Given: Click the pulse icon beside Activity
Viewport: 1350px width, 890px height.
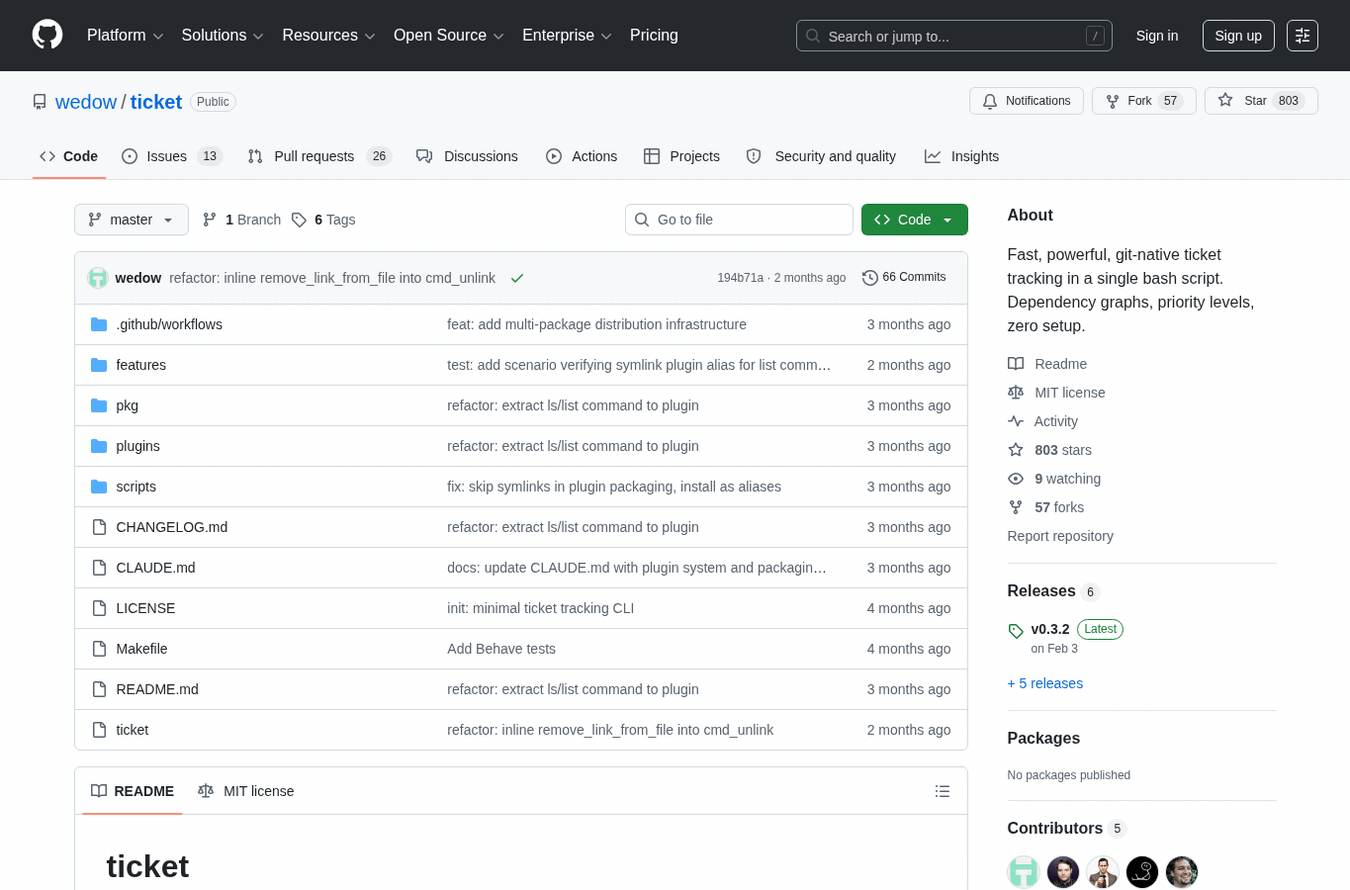Looking at the screenshot, I should tap(1016, 421).
